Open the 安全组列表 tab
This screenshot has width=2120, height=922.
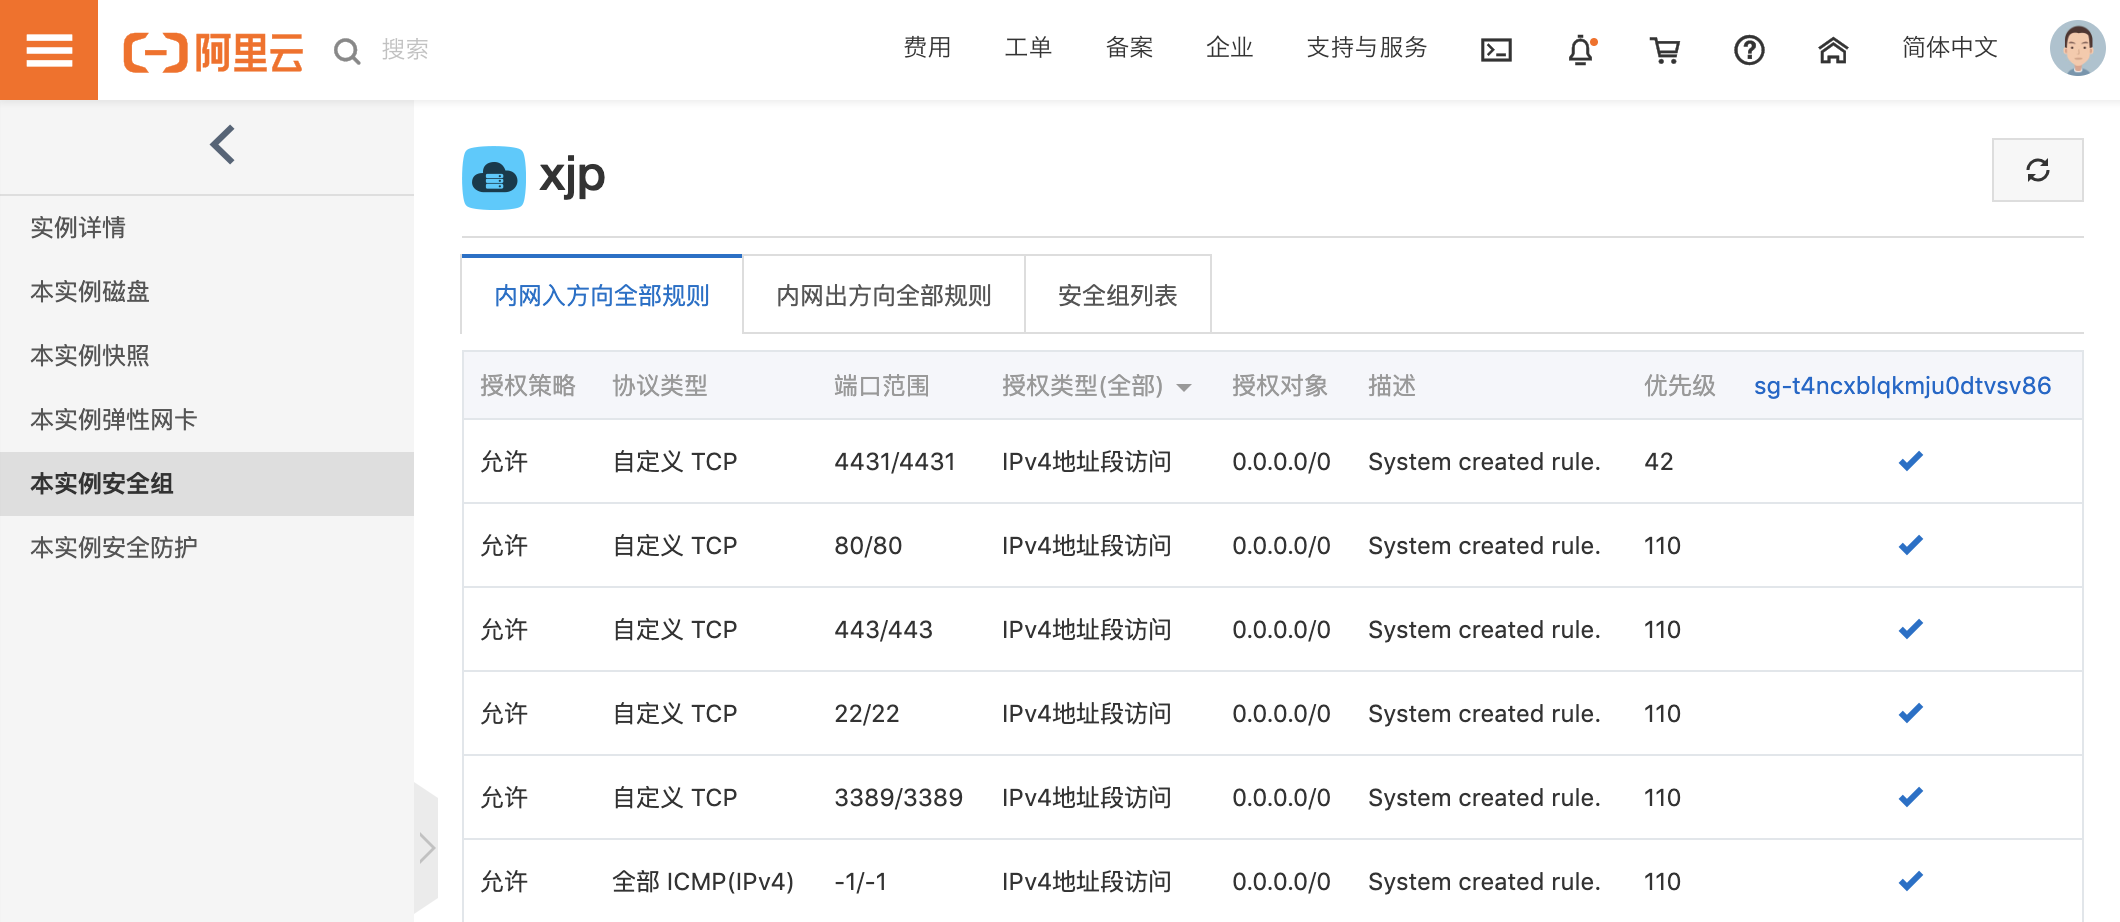click(1117, 295)
